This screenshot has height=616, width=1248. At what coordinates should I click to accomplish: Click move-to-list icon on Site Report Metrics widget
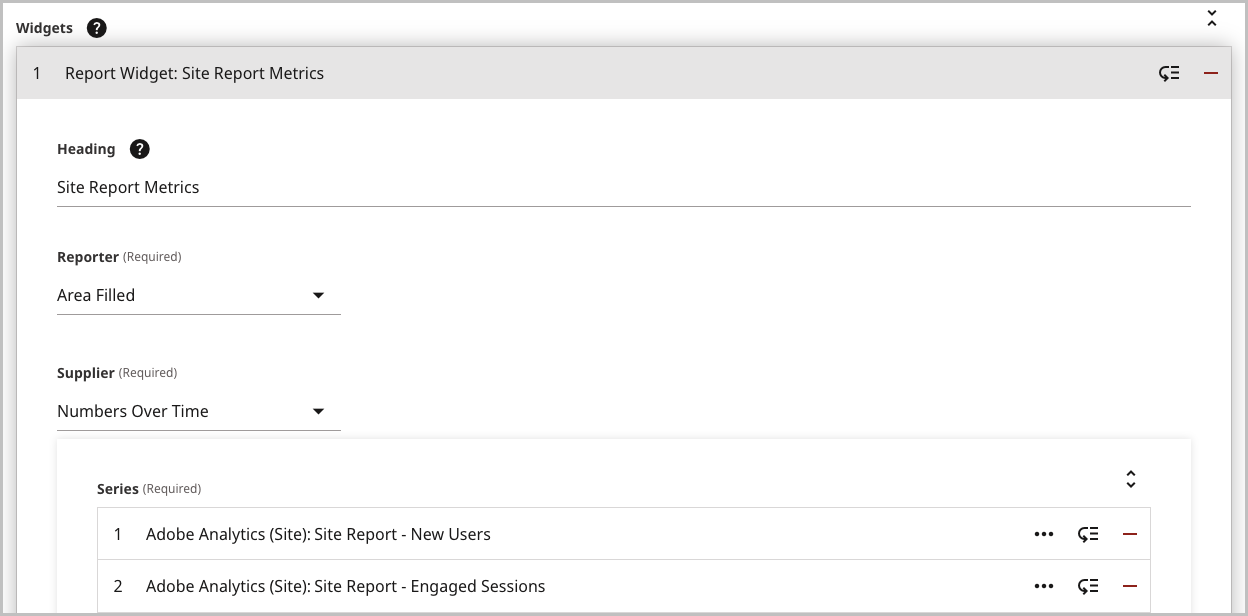point(1168,72)
